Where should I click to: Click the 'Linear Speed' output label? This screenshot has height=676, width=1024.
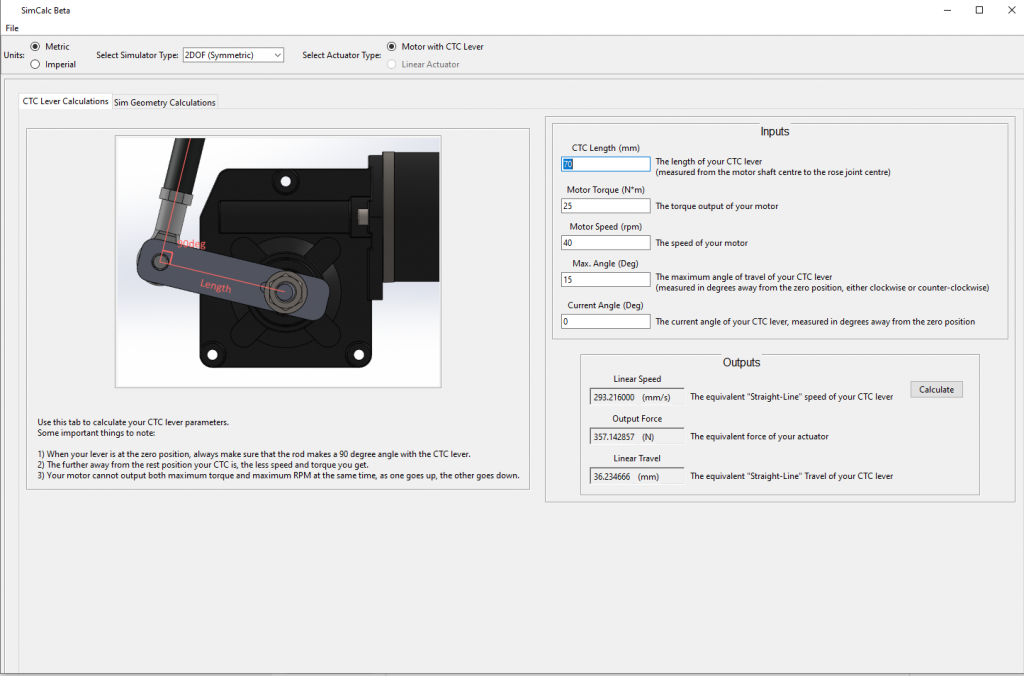637,379
